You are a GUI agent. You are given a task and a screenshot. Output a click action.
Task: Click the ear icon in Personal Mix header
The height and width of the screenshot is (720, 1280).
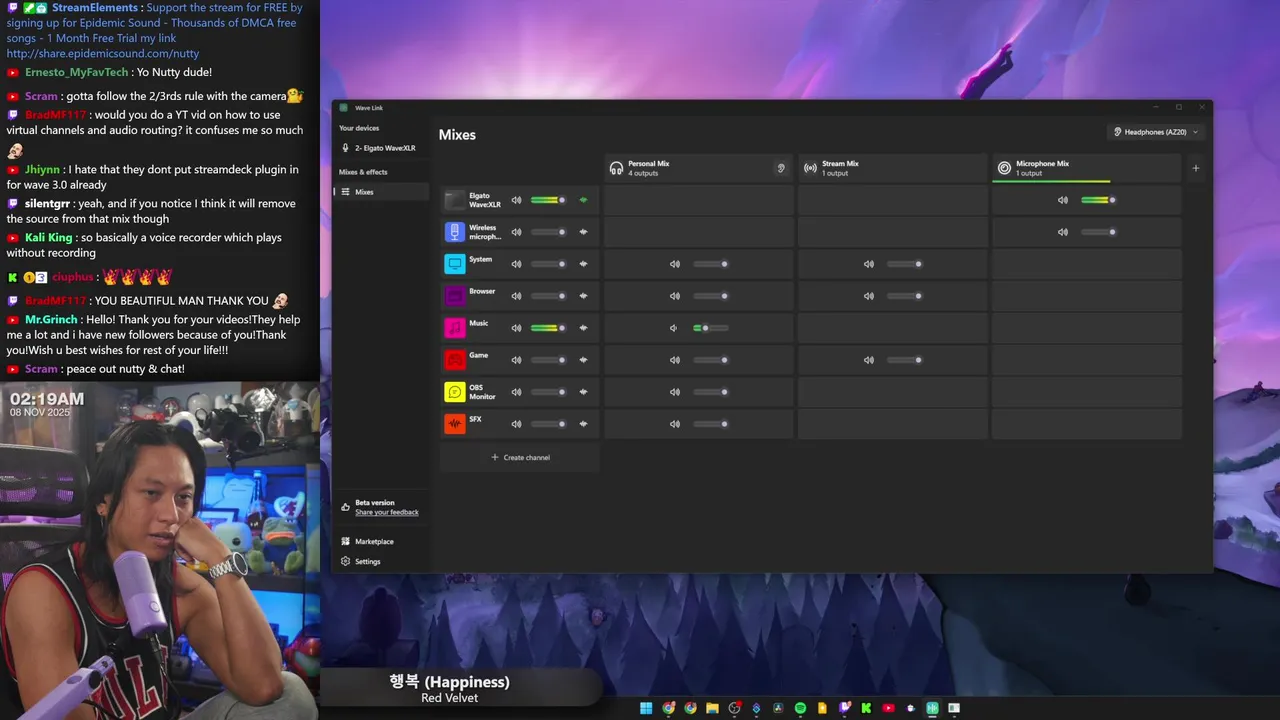[x=781, y=168]
